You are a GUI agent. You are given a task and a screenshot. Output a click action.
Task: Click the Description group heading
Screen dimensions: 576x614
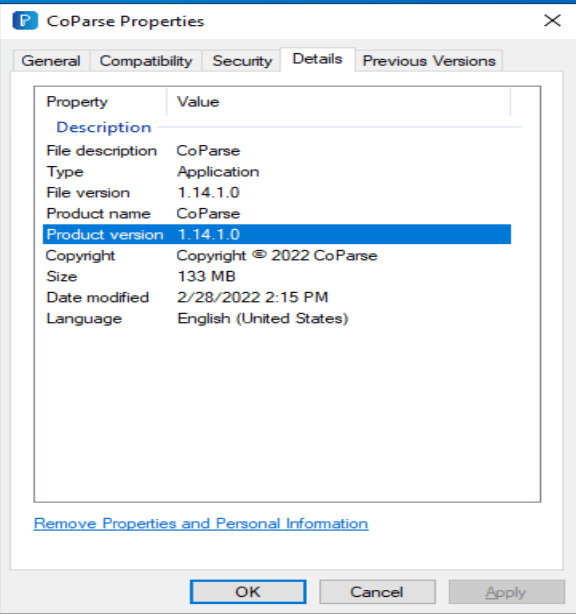[x=104, y=127]
